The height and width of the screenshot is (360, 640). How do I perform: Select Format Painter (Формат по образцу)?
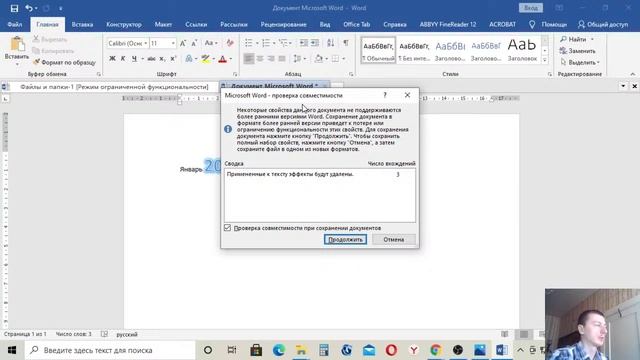point(64,62)
